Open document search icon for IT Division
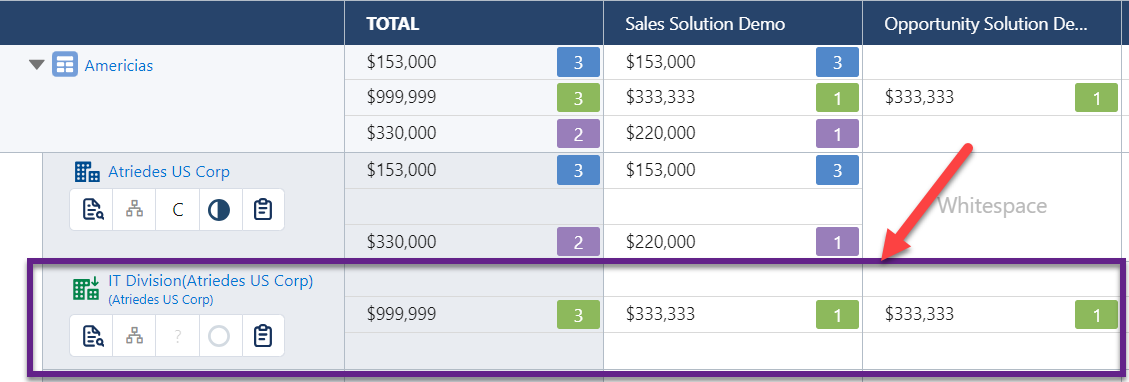The height and width of the screenshot is (382, 1129). [x=92, y=336]
